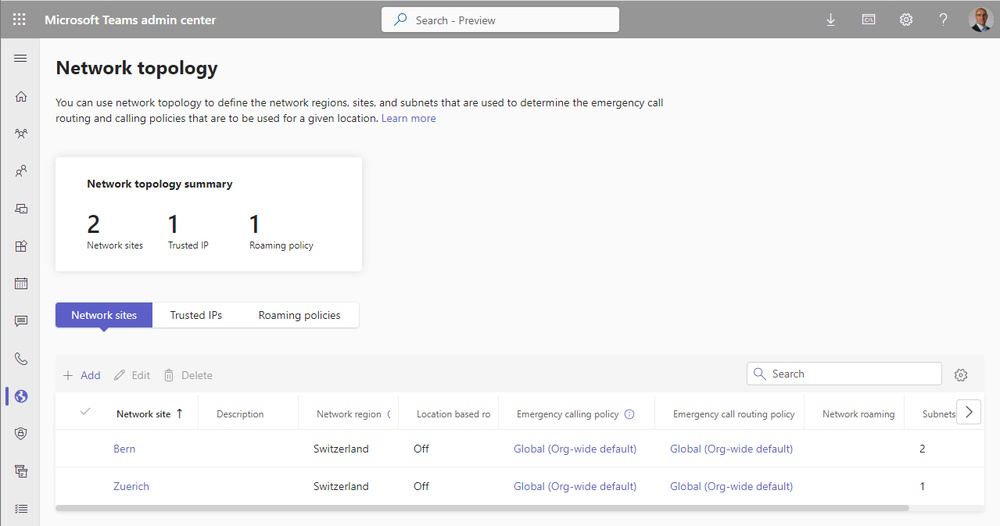Image resolution: width=1000 pixels, height=526 pixels.
Task: Click Switzerland in the Zuerich row
Action: coord(341,486)
